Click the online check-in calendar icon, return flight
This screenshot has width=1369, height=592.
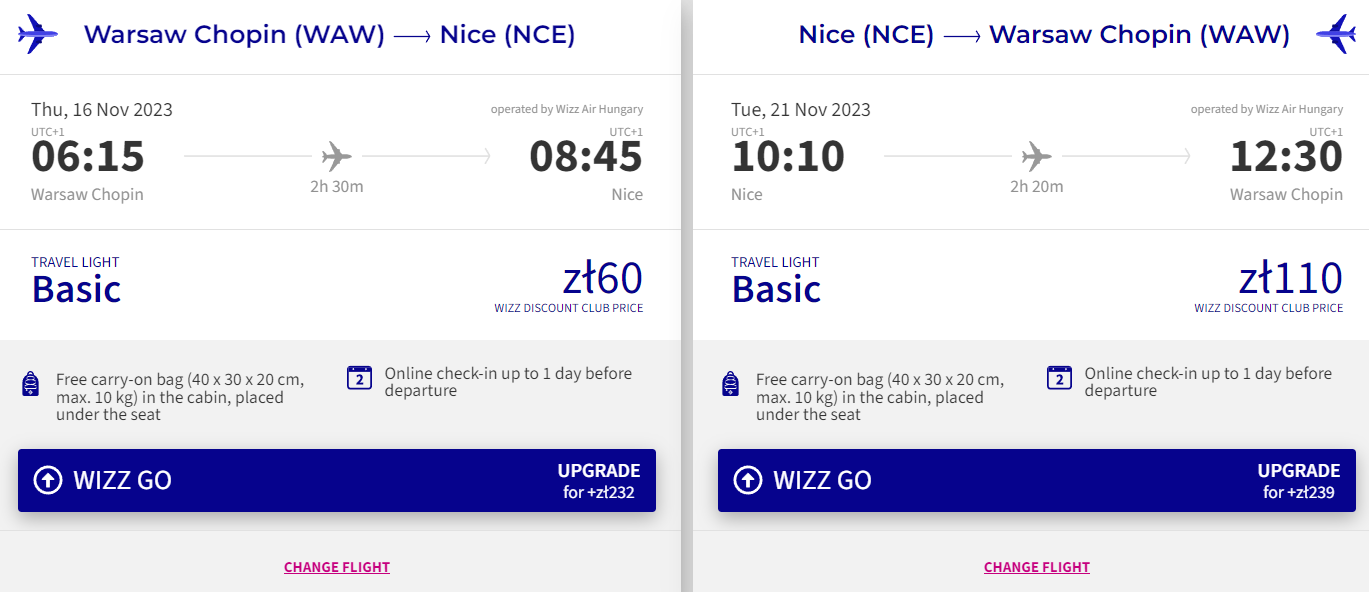pyautogui.click(x=1059, y=377)
